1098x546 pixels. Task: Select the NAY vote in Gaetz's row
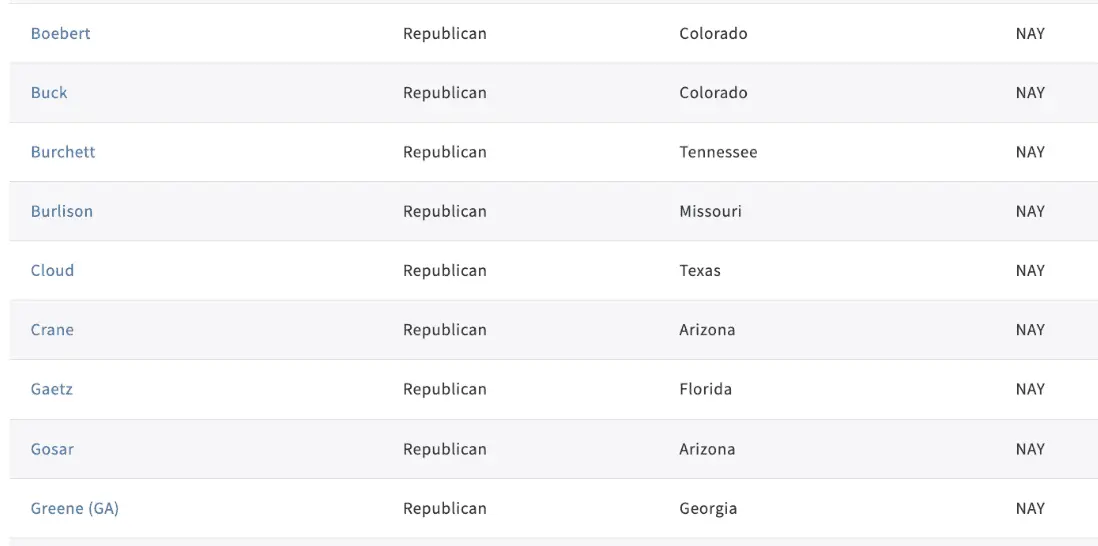[1030, 389]
